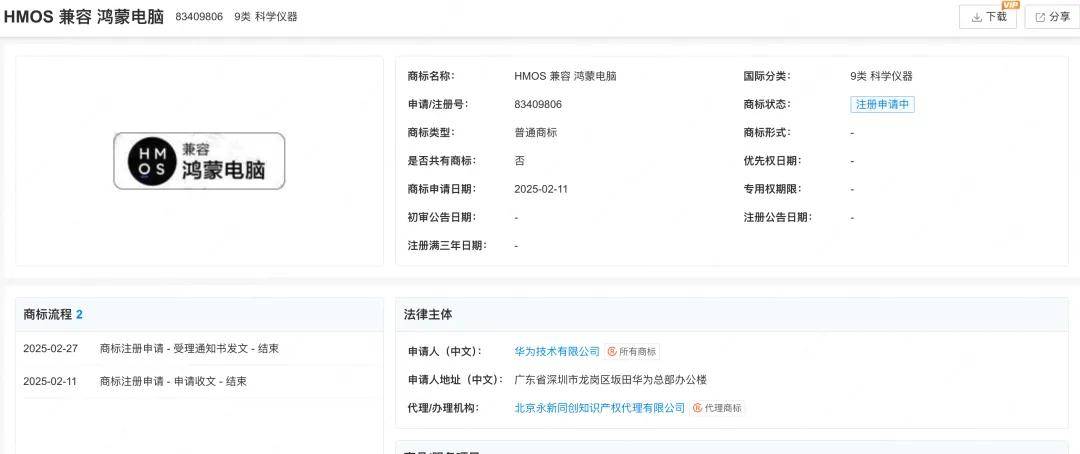Click the 专用权期限 label

tap(773, 189)
